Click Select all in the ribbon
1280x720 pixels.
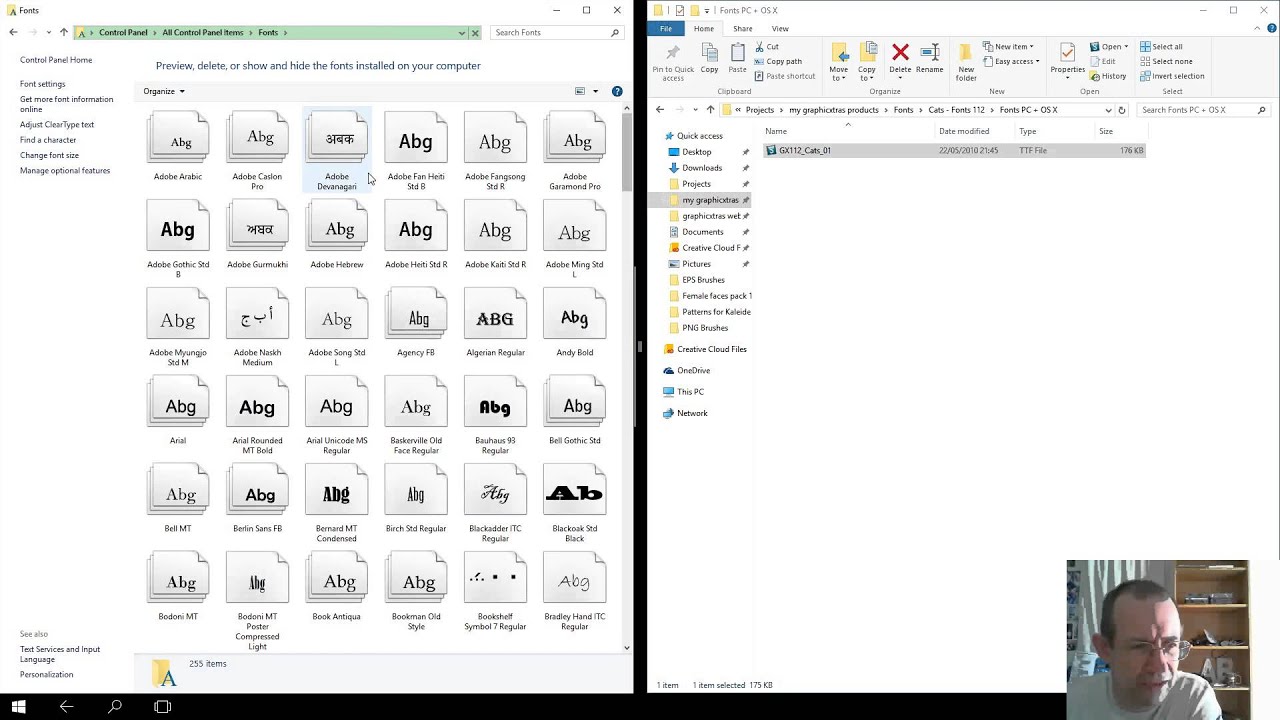pos(1161,47)
